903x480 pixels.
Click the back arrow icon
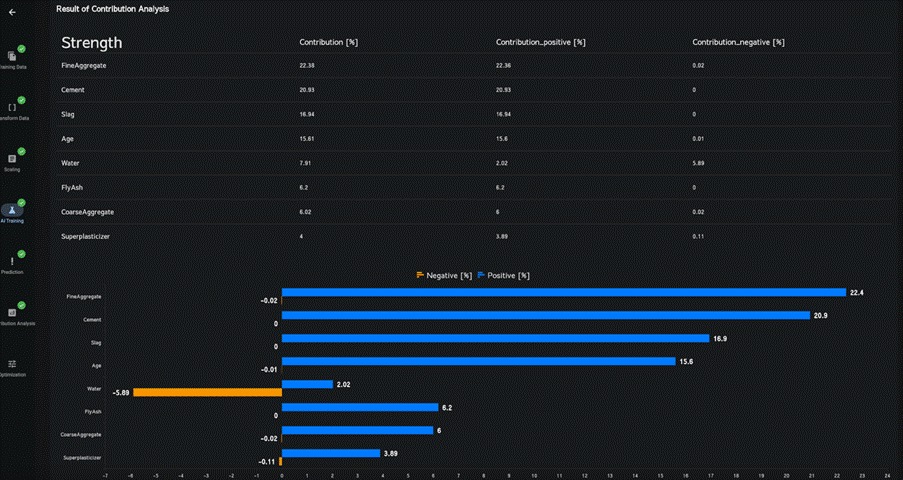pos(12,13)
